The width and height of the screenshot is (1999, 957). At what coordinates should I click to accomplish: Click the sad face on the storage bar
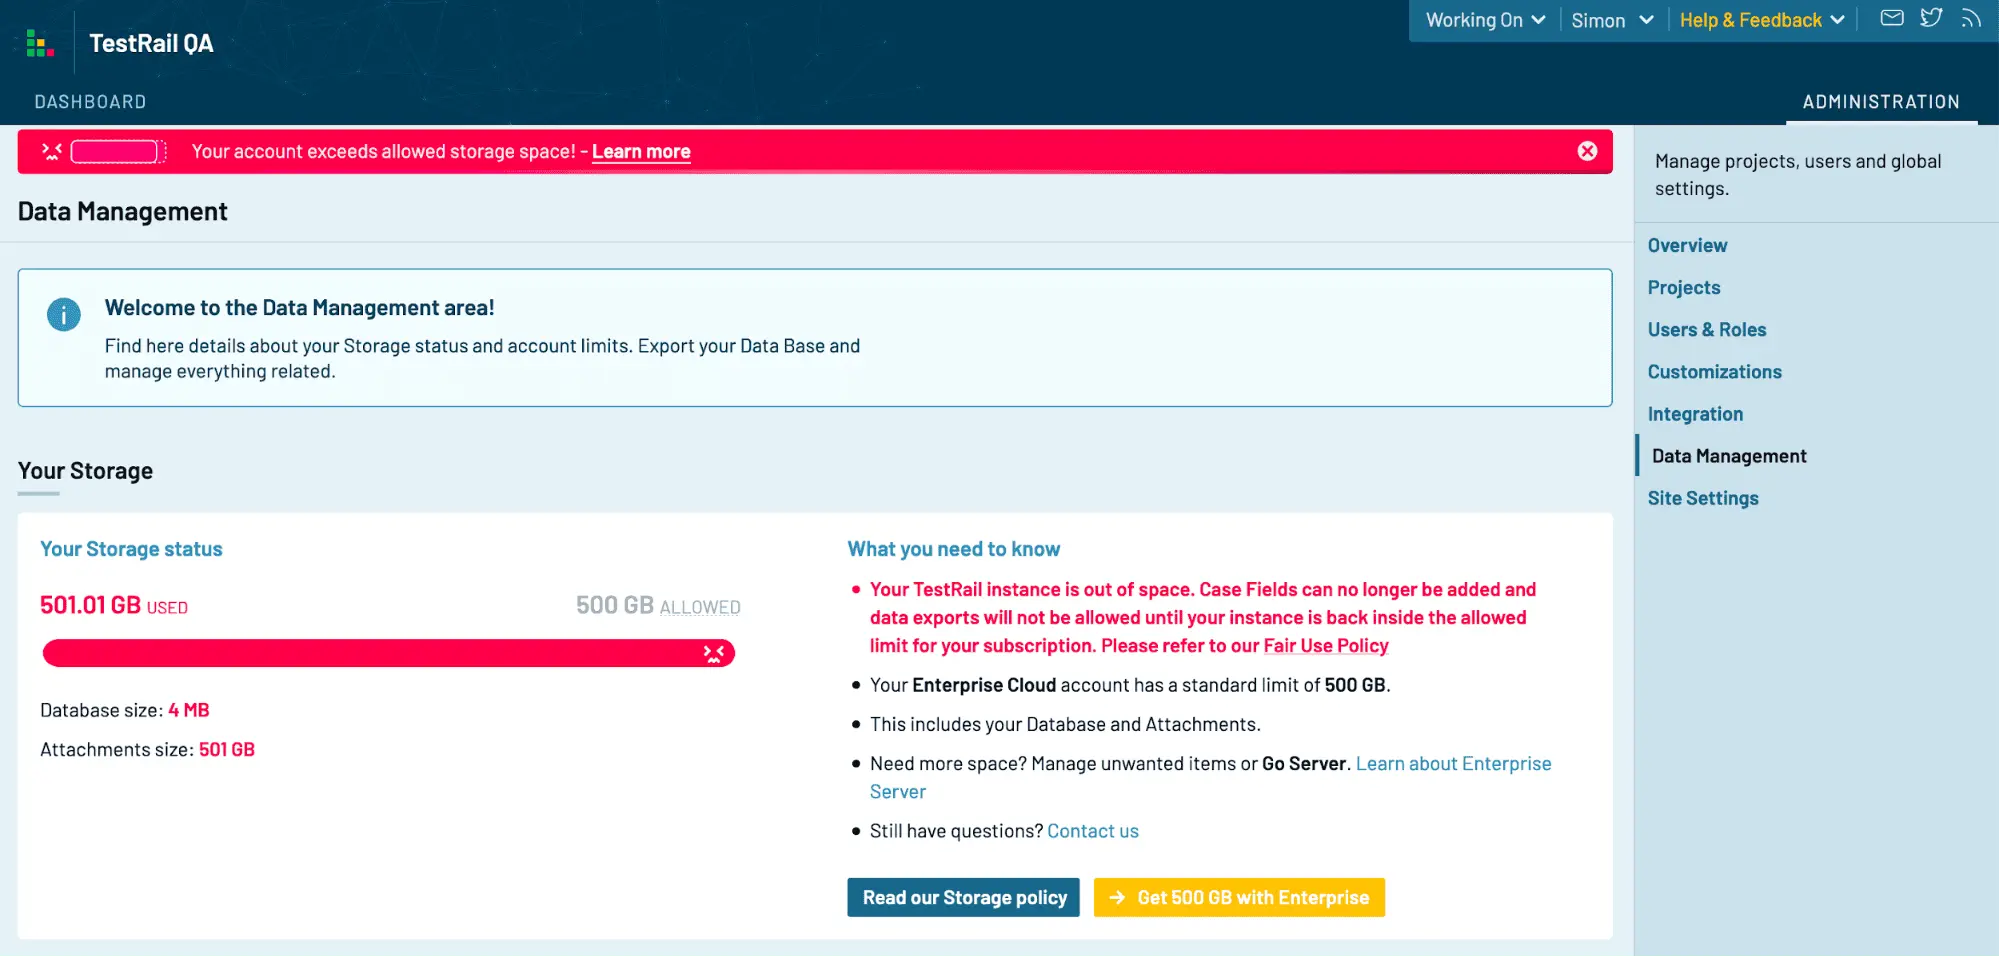tap(714, 654)
